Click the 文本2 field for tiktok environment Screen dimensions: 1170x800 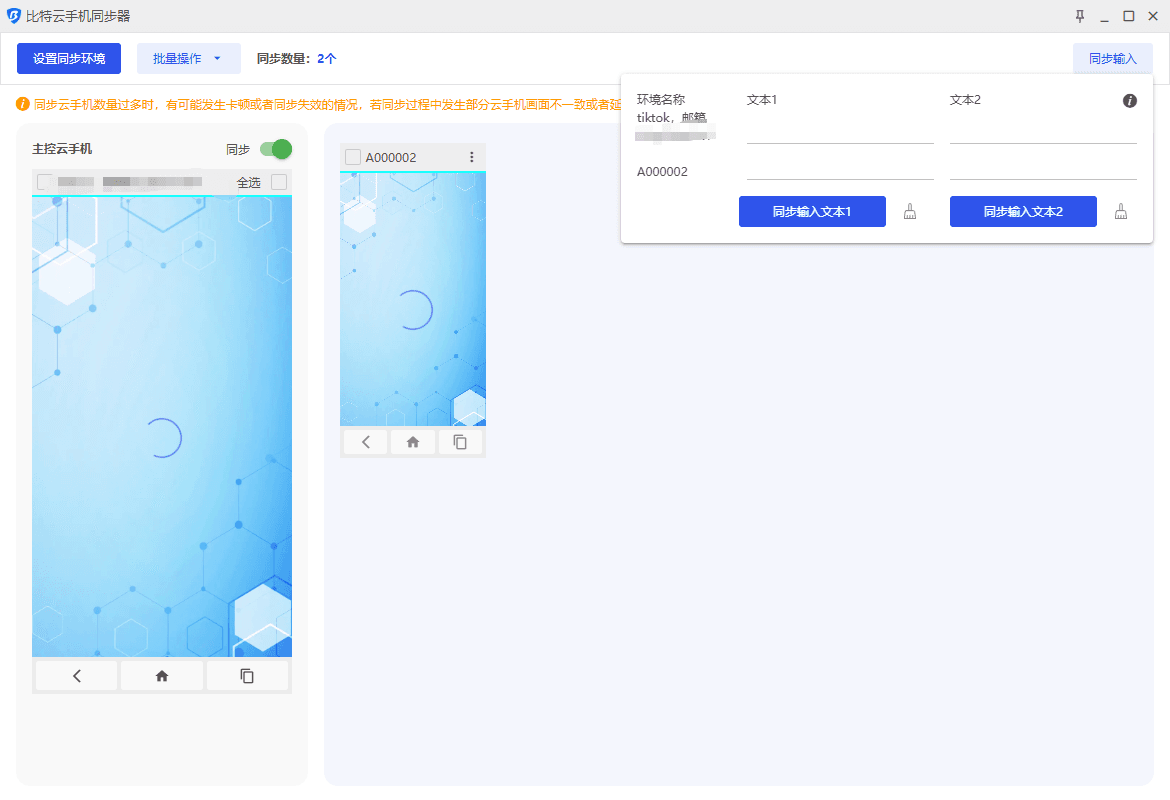pos(1043,131)
